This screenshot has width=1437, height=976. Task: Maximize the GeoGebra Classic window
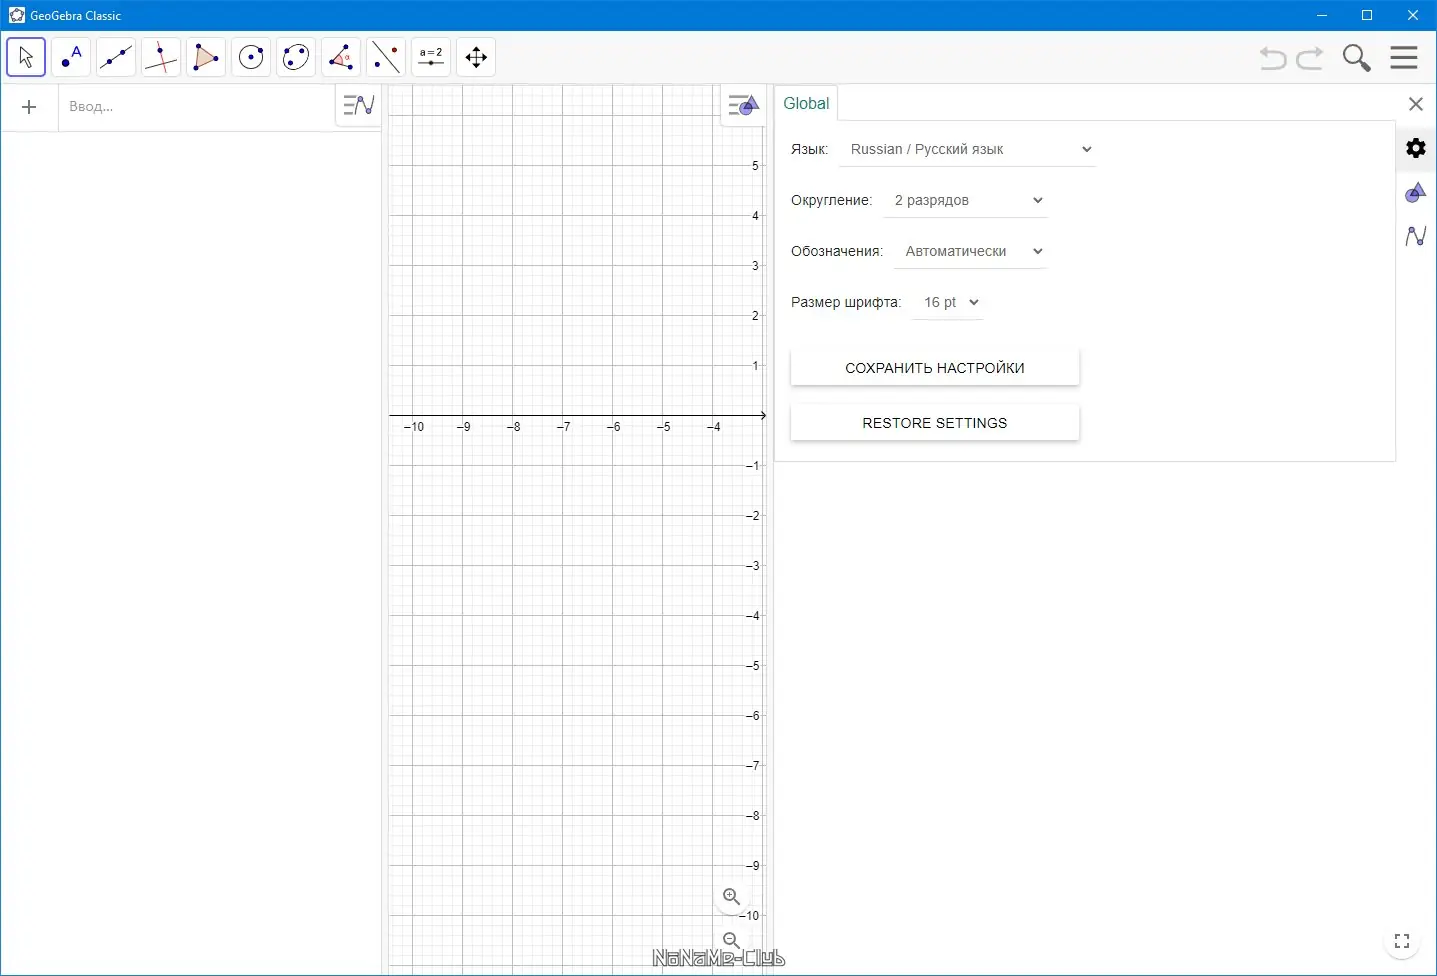tap(1367, 15)
